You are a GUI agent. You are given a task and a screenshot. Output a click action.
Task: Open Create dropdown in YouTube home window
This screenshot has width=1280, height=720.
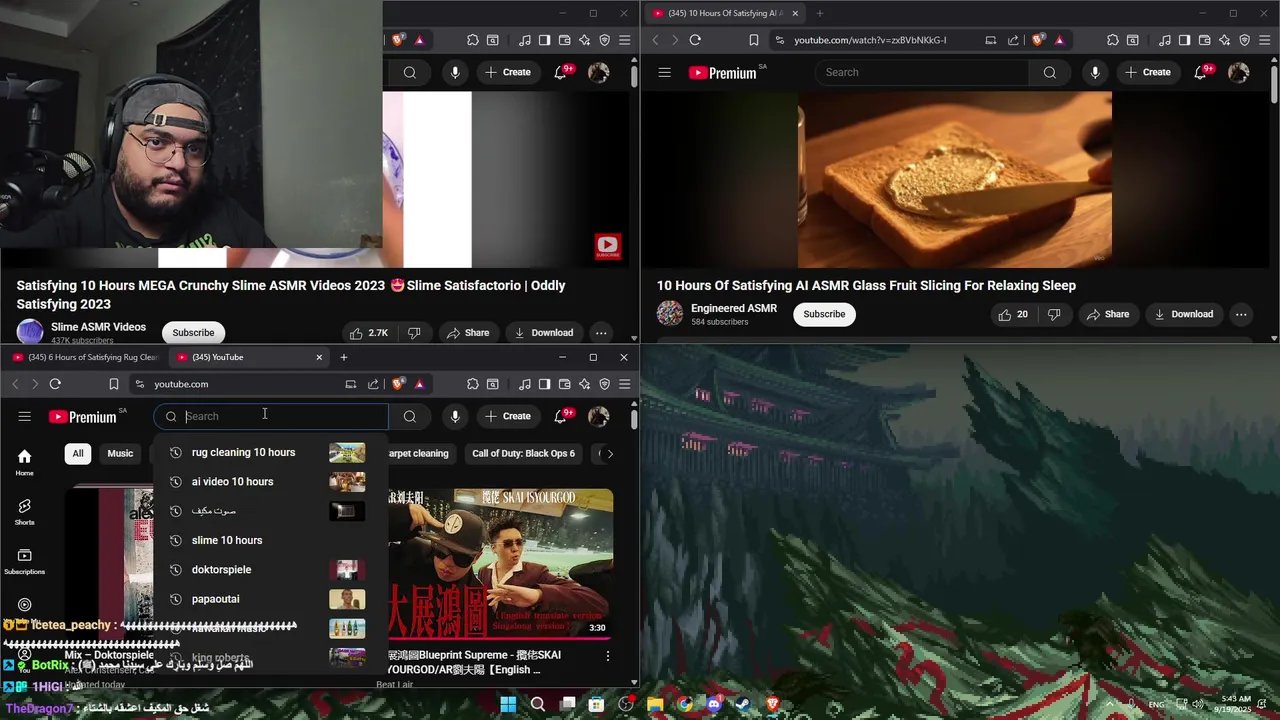click(x=508, y=416)
